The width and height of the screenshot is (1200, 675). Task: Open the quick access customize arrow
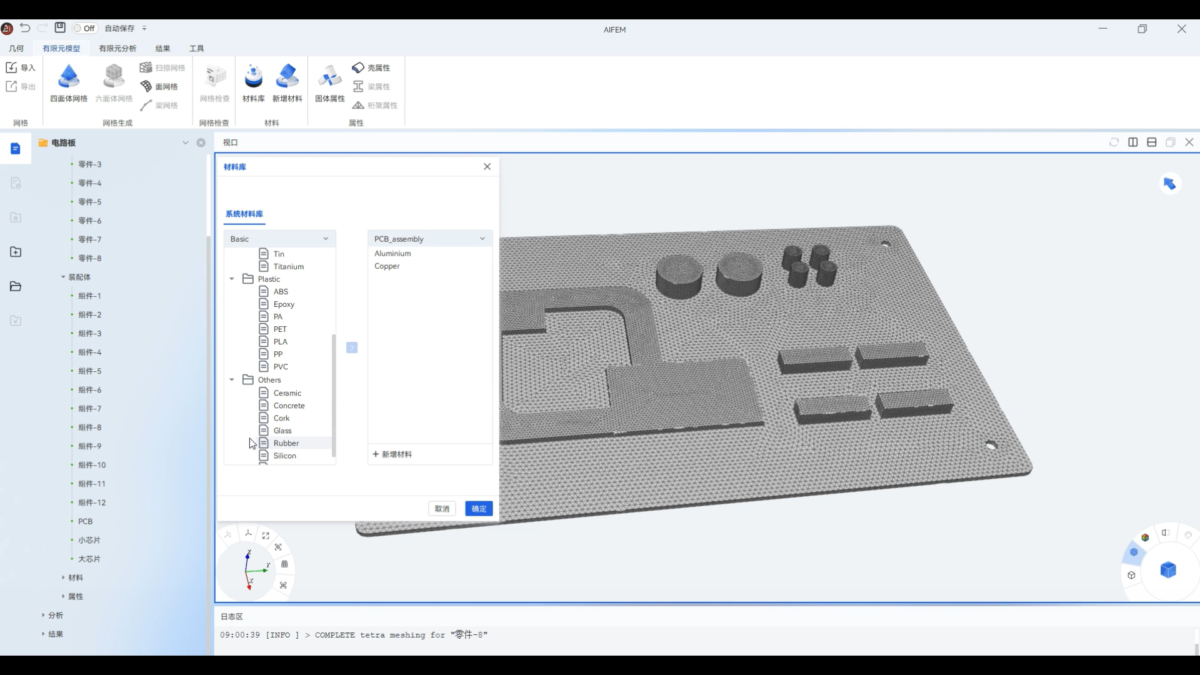click(144, 28)
